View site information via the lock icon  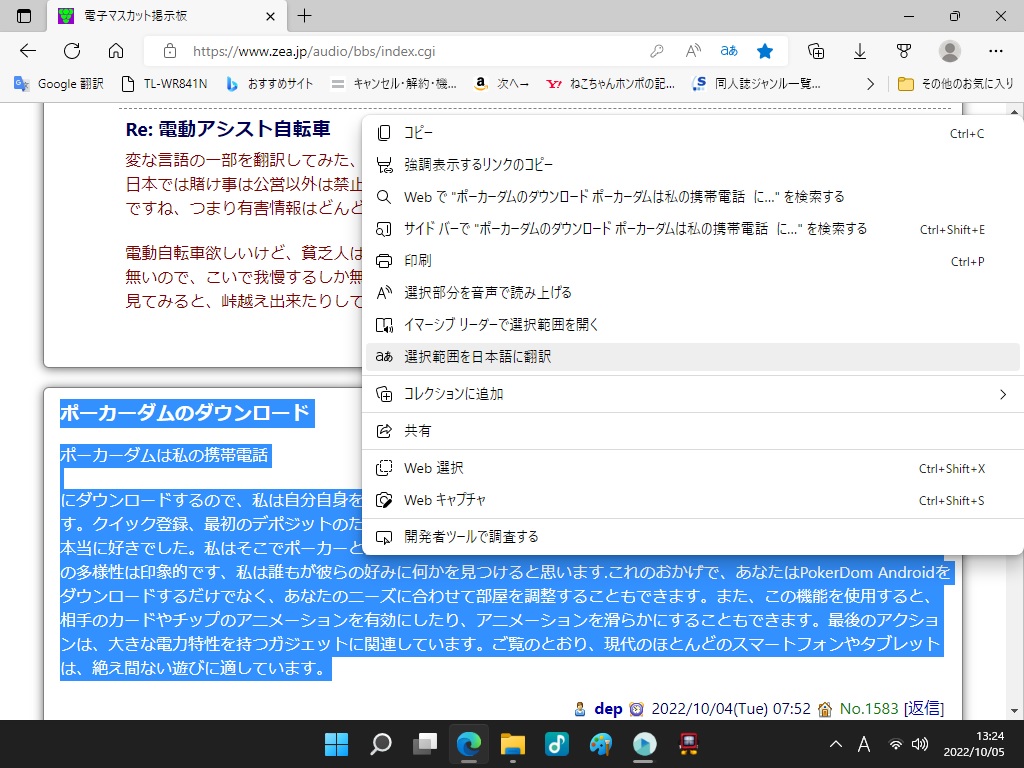[x=170, y=51]
